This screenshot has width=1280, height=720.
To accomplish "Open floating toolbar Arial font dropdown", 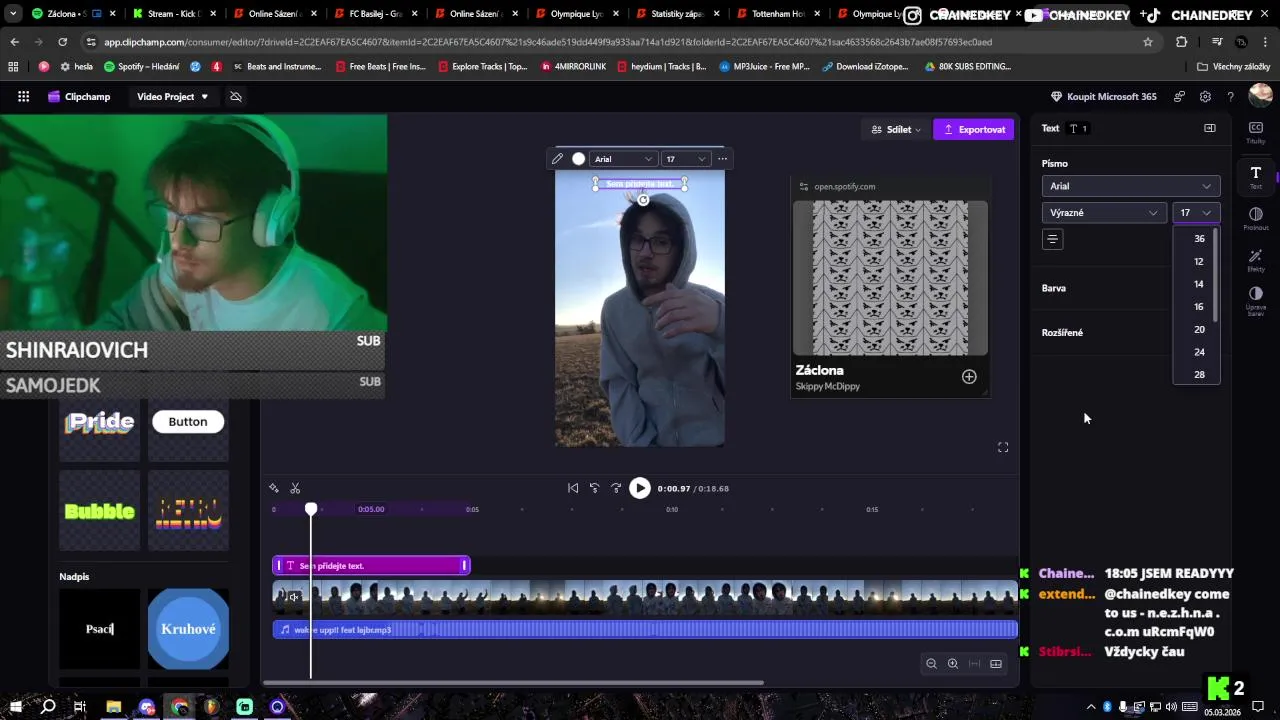I will pos(623,159).
